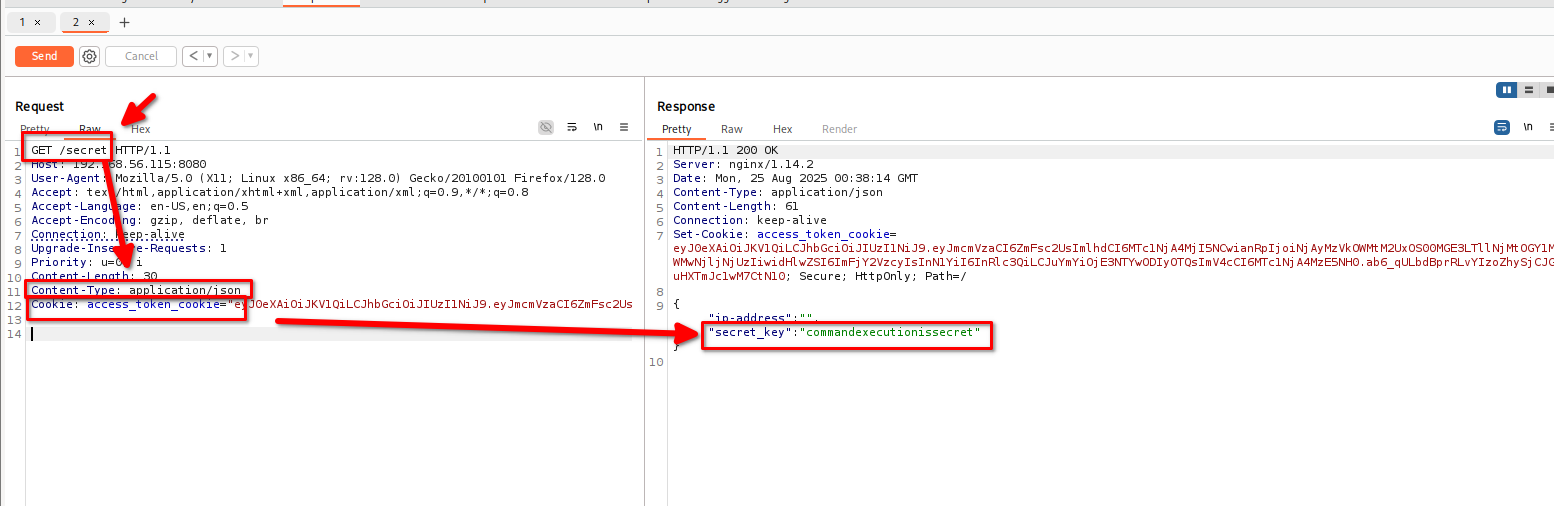Open the Request panel hamburger menu
Image resolution: width=1554 pixels, height=506 pixels.
624,127
